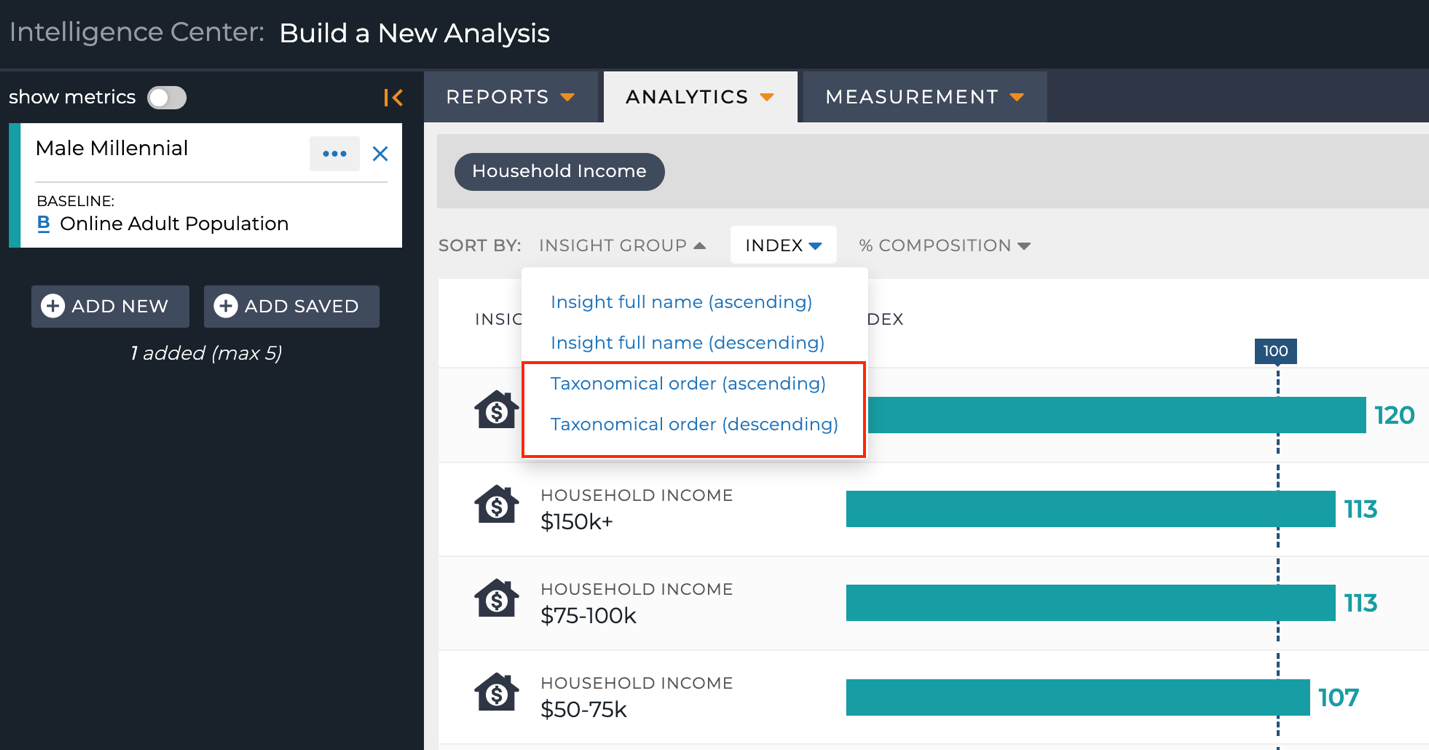This screenshot has width=1429, height=750.
Task: Click the 1 added (max 5) text
Action: coord(206,353)
